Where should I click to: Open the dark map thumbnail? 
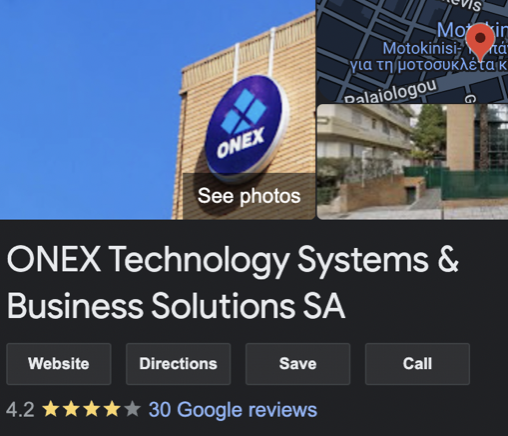(x=412, y=51)
